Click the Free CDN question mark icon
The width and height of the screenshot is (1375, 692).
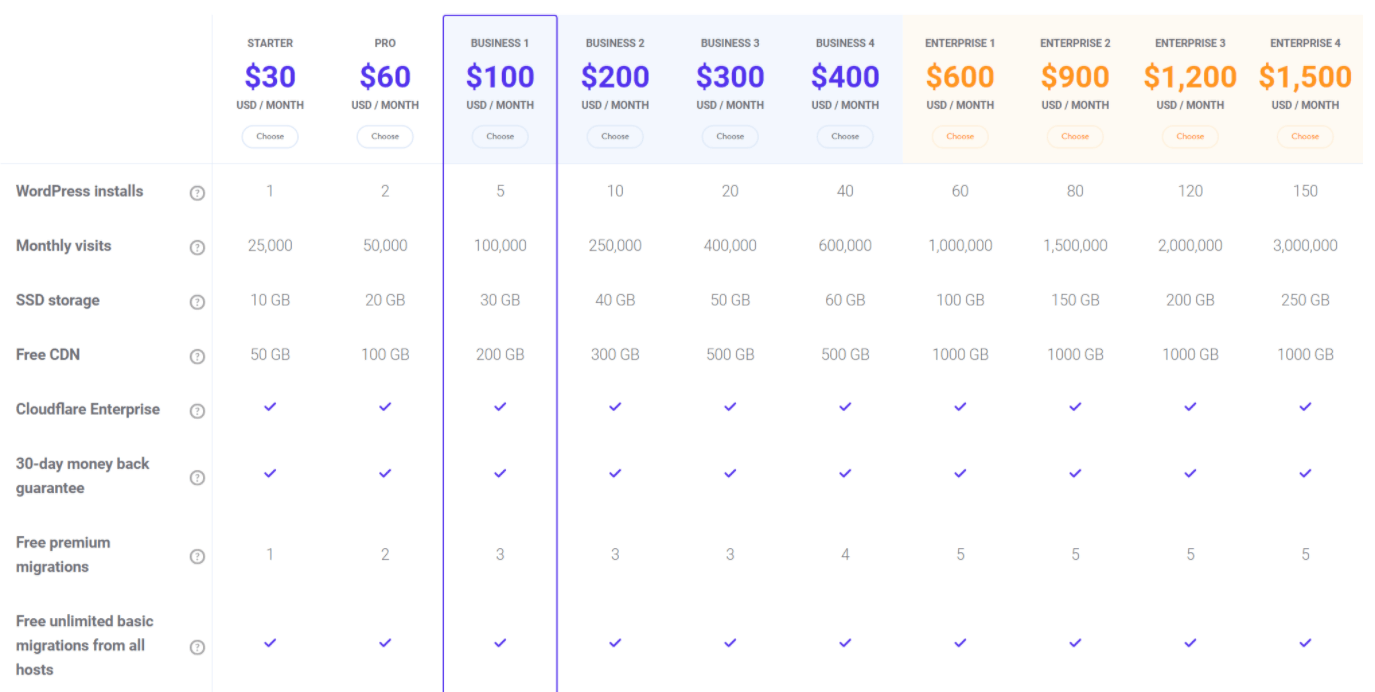[x=197, y=357]
